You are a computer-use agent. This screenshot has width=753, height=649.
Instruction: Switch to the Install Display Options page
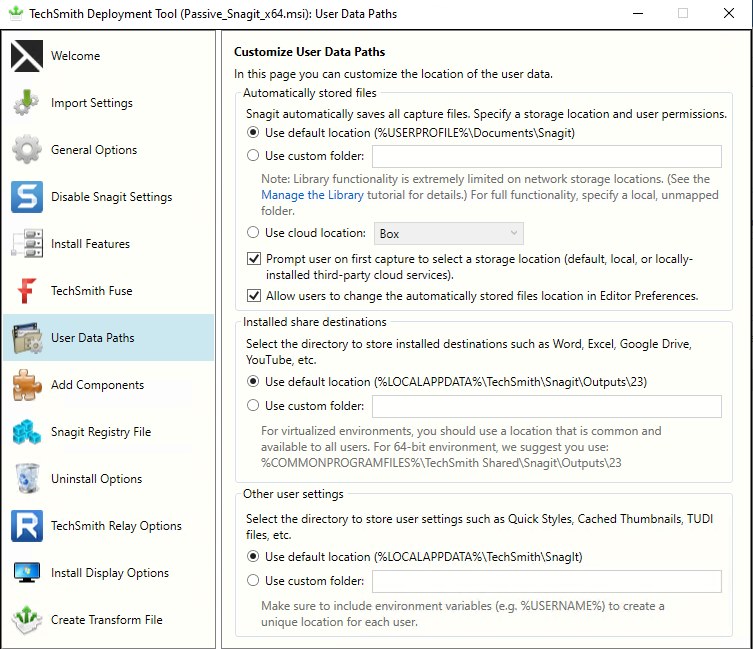coord(110,573)
